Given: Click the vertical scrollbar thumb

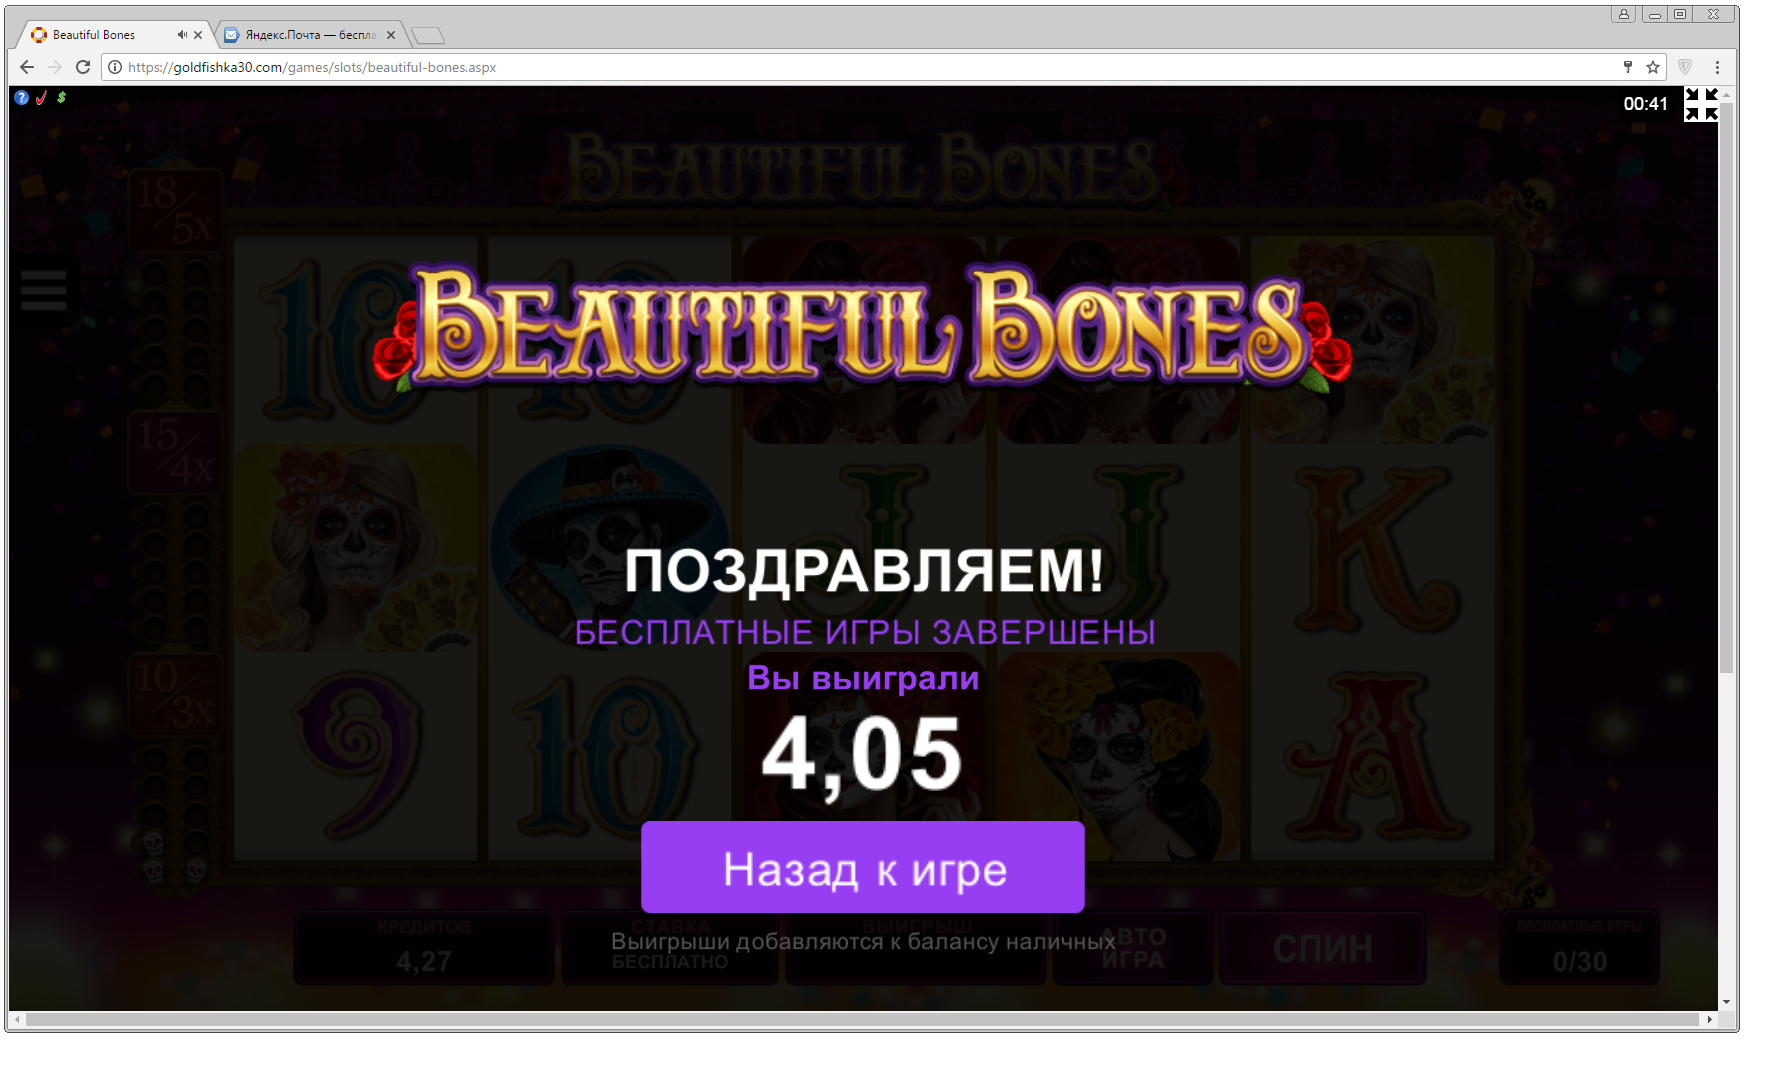Looking at the screenshot, I should [1726, 388].
